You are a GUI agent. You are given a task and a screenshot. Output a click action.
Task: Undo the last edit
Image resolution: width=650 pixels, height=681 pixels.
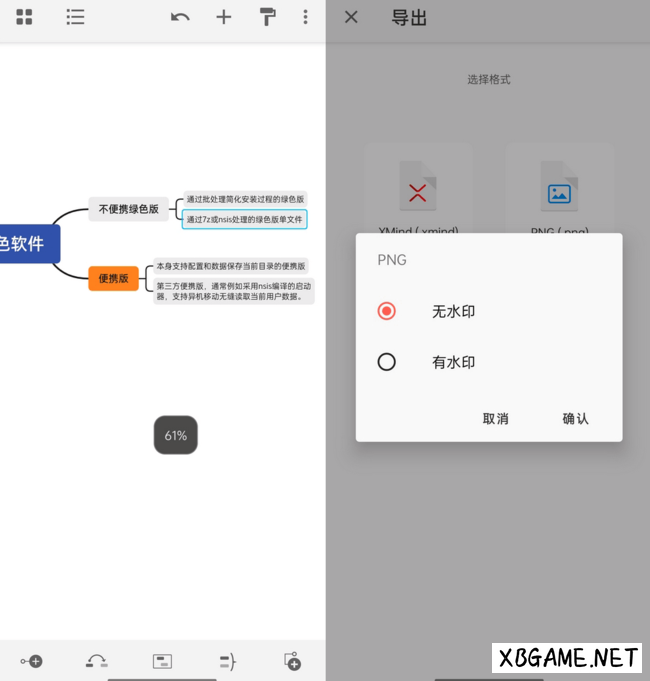click(180, 17)
